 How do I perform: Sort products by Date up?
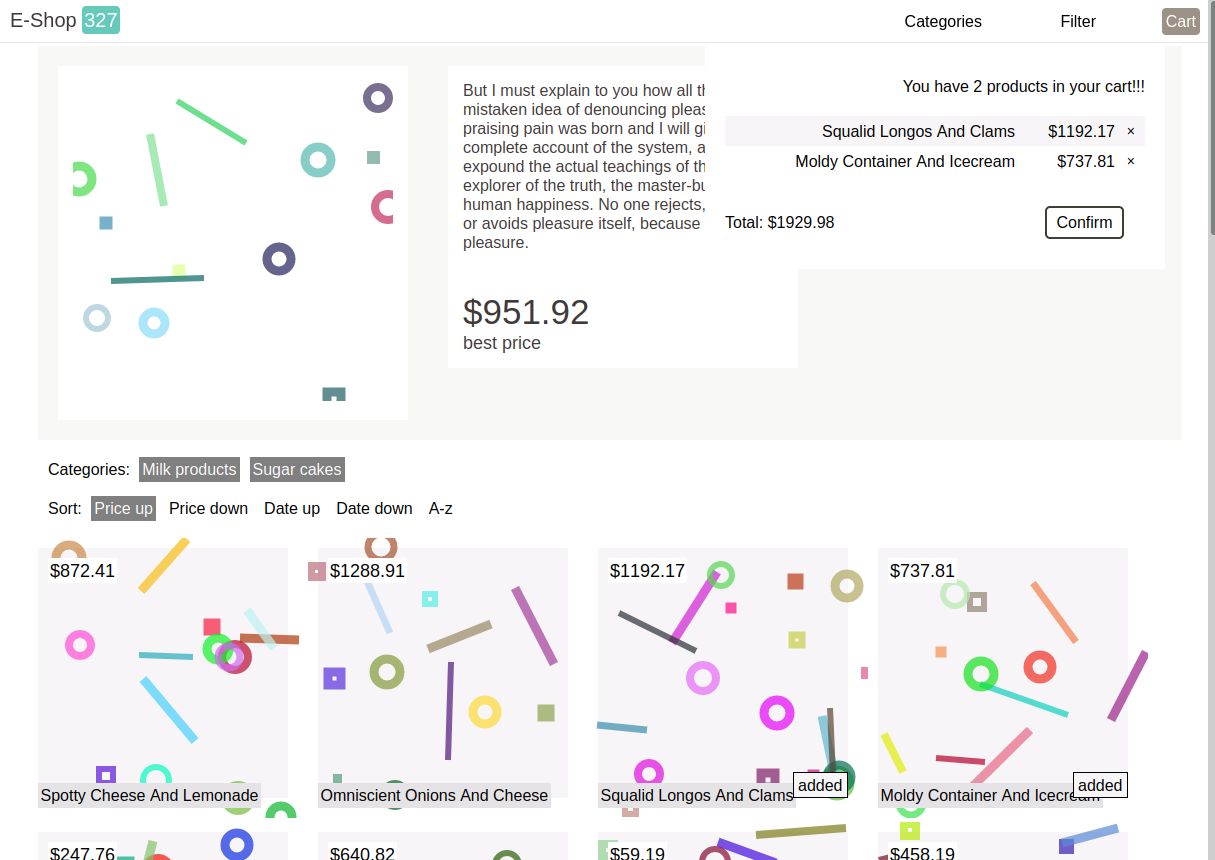(x=292, y=508)
